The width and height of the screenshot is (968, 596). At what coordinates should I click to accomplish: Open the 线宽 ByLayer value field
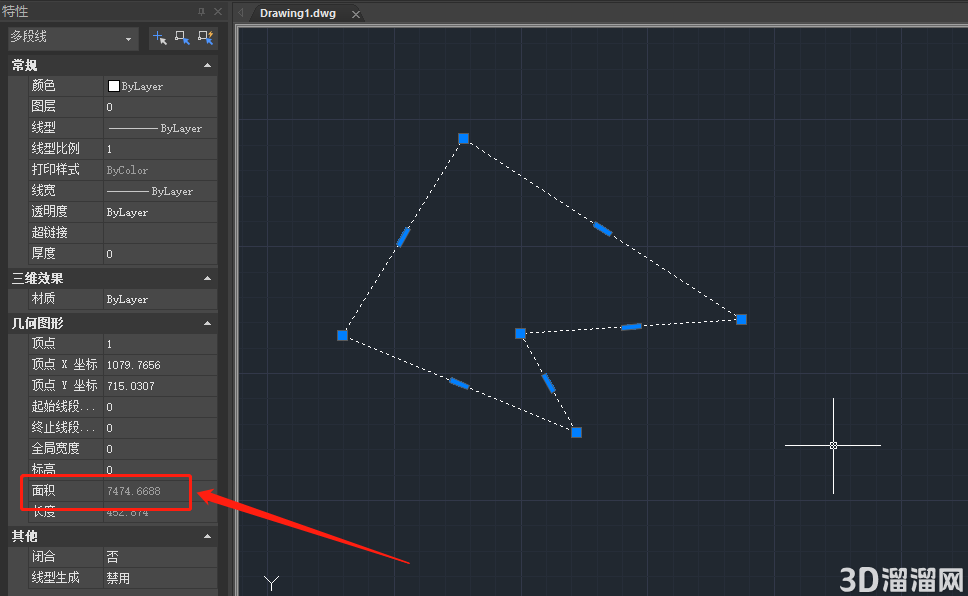(160, 191)
